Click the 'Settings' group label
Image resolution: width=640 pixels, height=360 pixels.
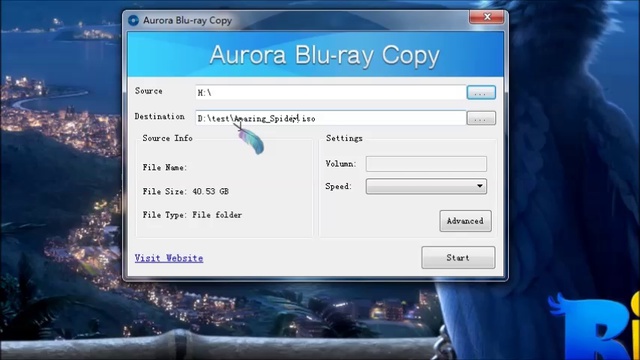click(344, 138)
